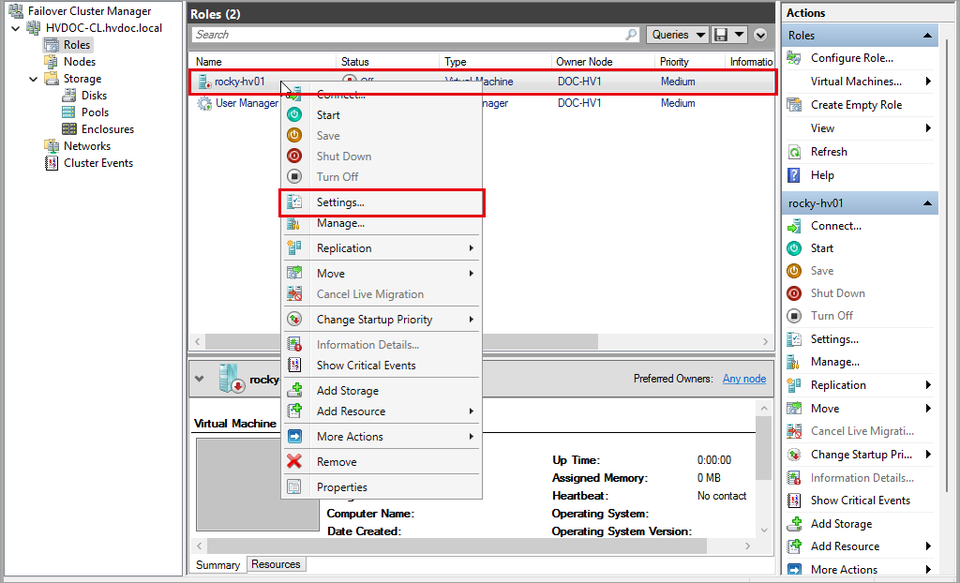Expand the round chevron next to Queries
Screen dimensions: 960x583
click(760, 35)
